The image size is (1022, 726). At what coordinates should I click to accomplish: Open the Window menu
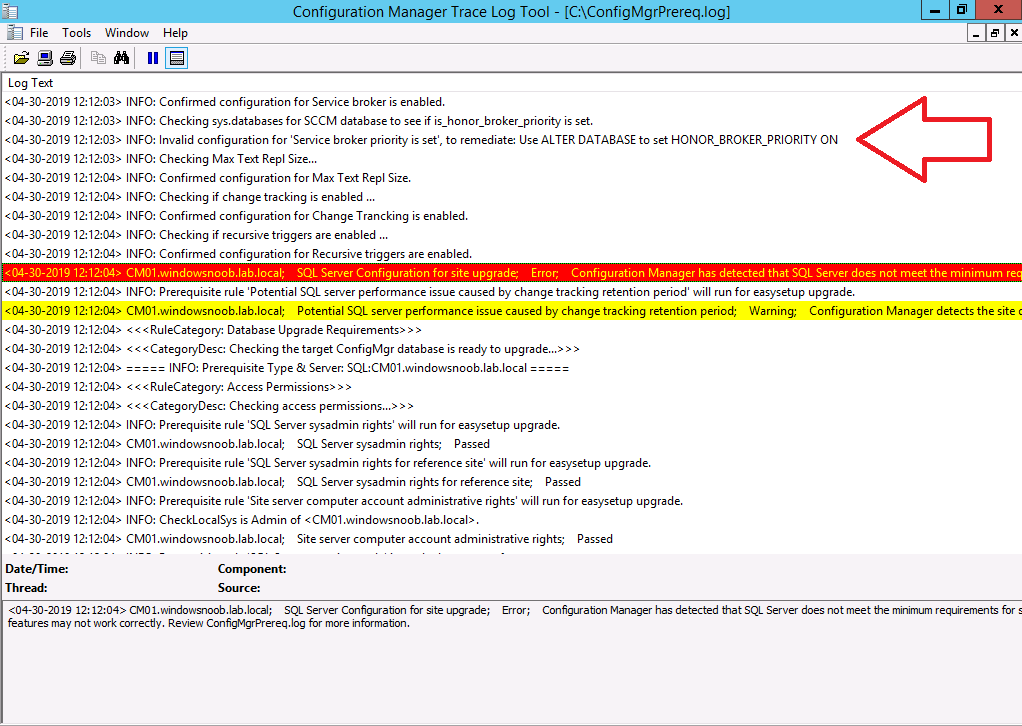[x=127, y=33]
